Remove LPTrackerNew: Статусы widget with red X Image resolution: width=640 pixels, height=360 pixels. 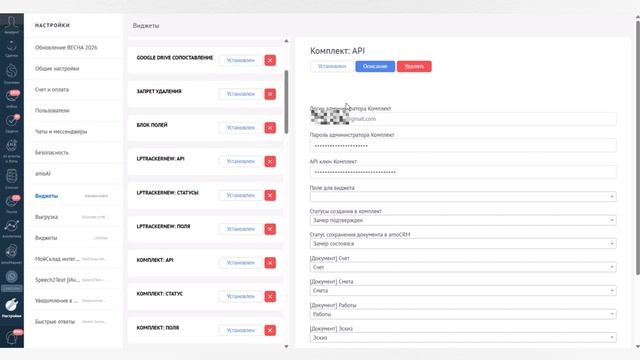(x=270, y=196)
